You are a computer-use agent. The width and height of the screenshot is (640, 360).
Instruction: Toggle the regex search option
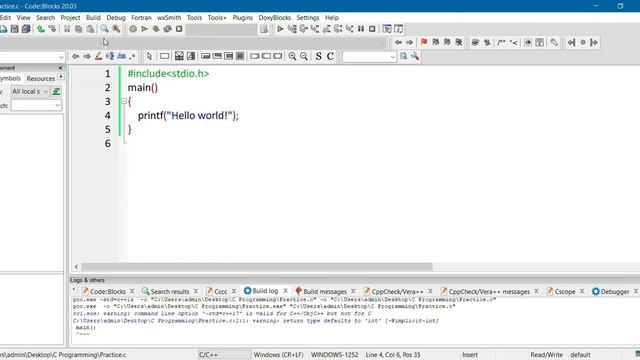point(132,56)
